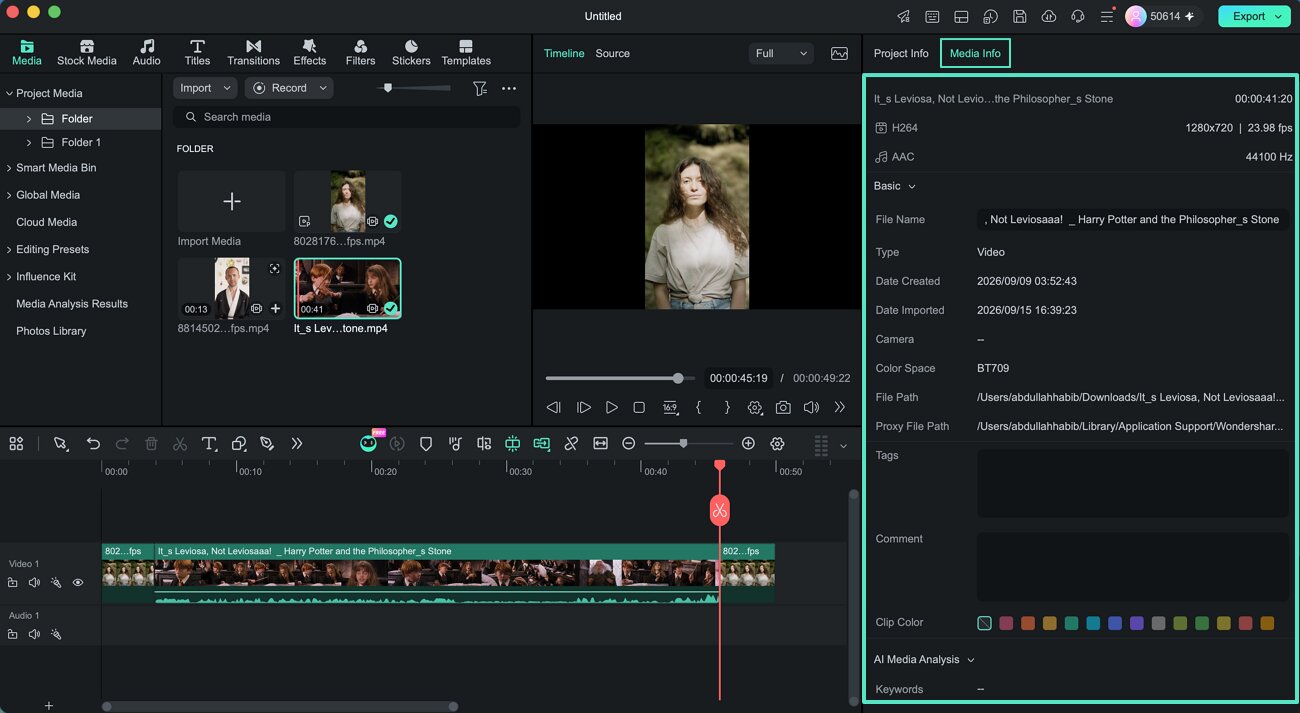Click the Export button
1300x713 pixels.
(x=1254, y=16)
